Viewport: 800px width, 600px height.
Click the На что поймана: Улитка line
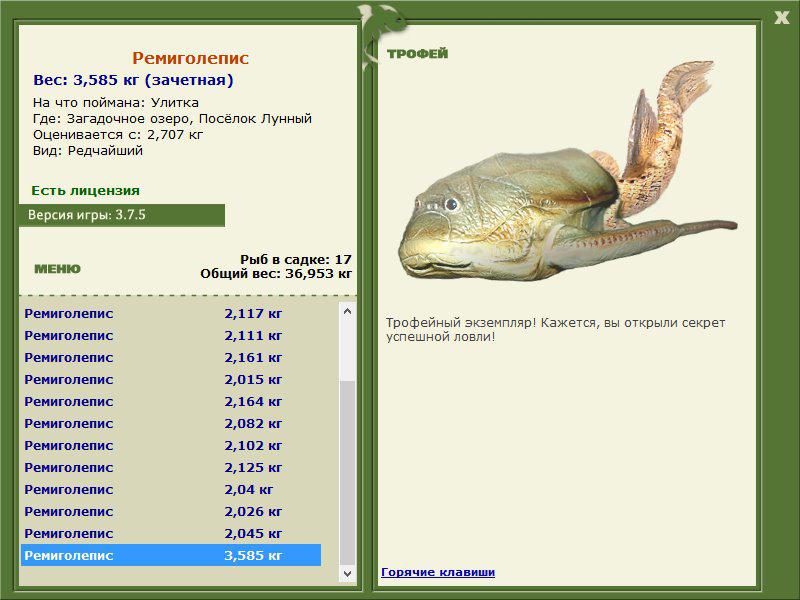coord(116,103)
